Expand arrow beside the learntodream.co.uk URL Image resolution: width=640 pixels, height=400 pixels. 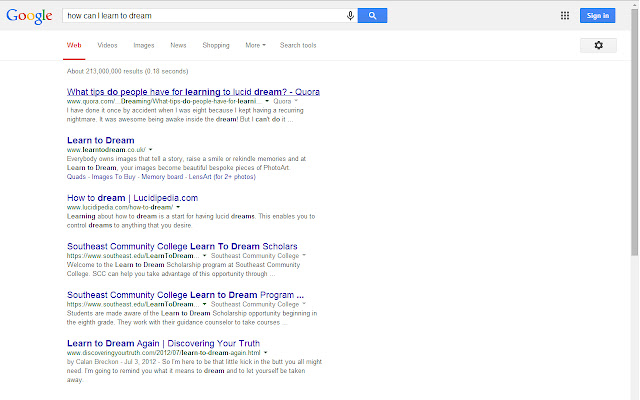[151, 150]
